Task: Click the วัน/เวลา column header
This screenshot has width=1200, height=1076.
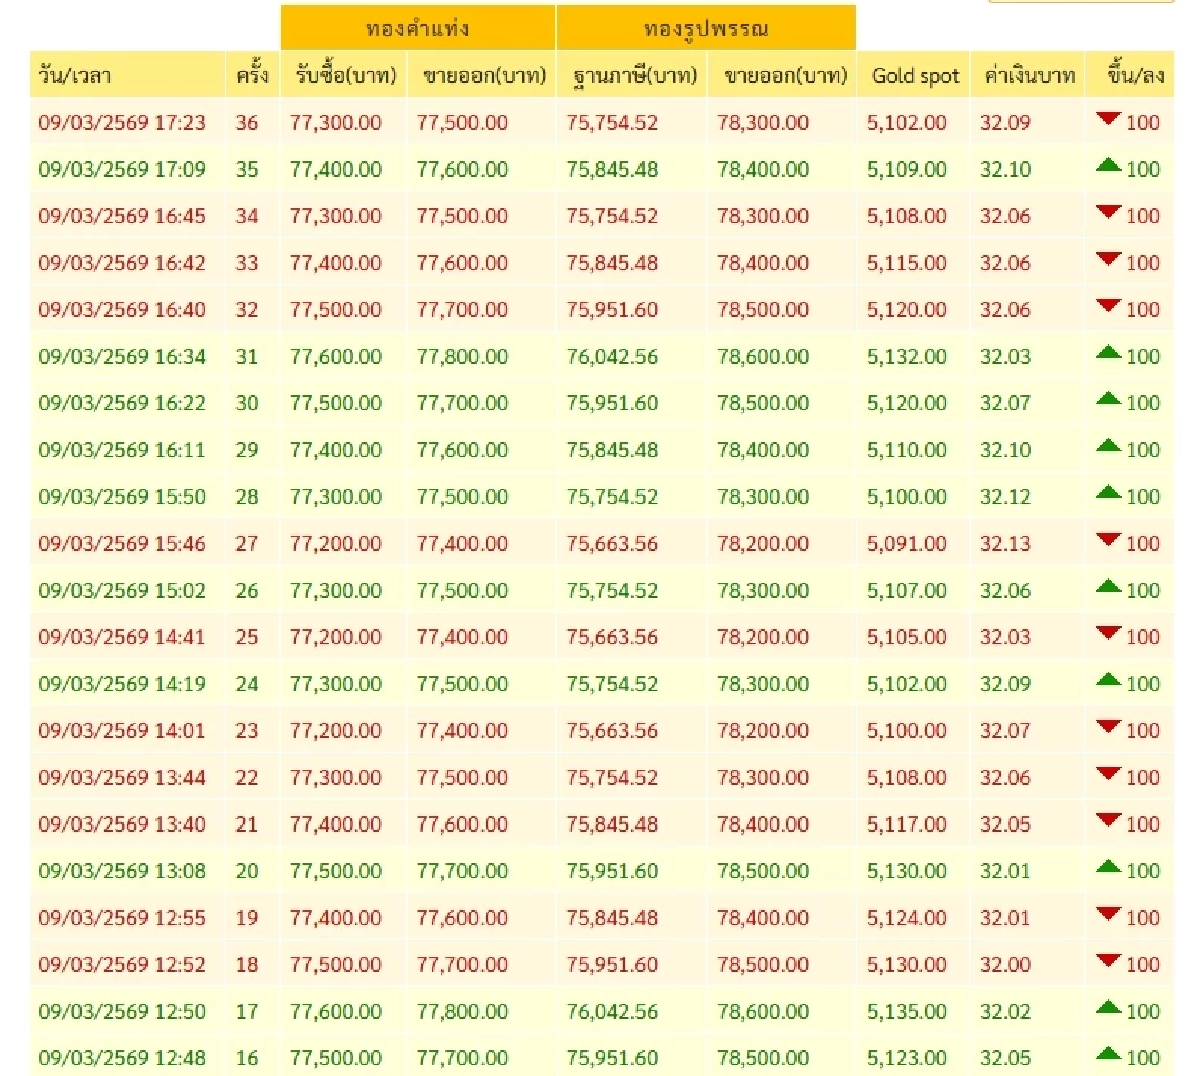Action: pyautogui.click(x=75, y=76)
